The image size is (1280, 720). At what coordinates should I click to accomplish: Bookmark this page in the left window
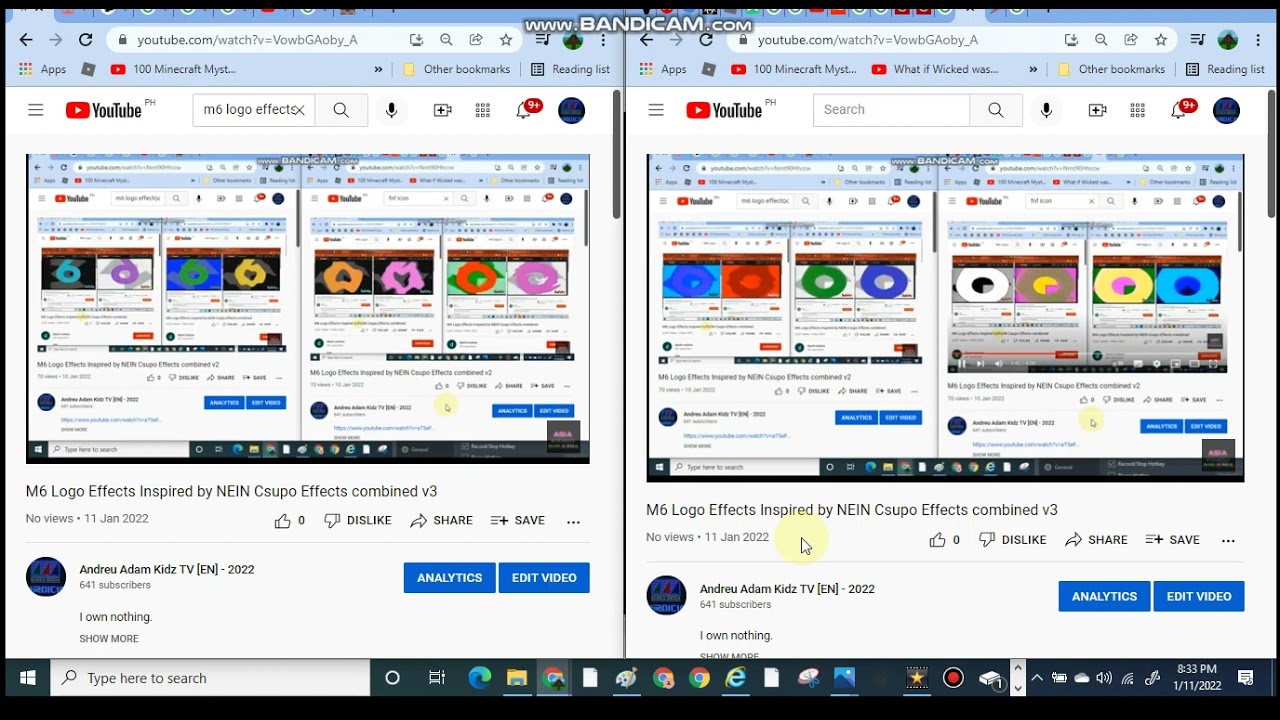click(506, 40)
